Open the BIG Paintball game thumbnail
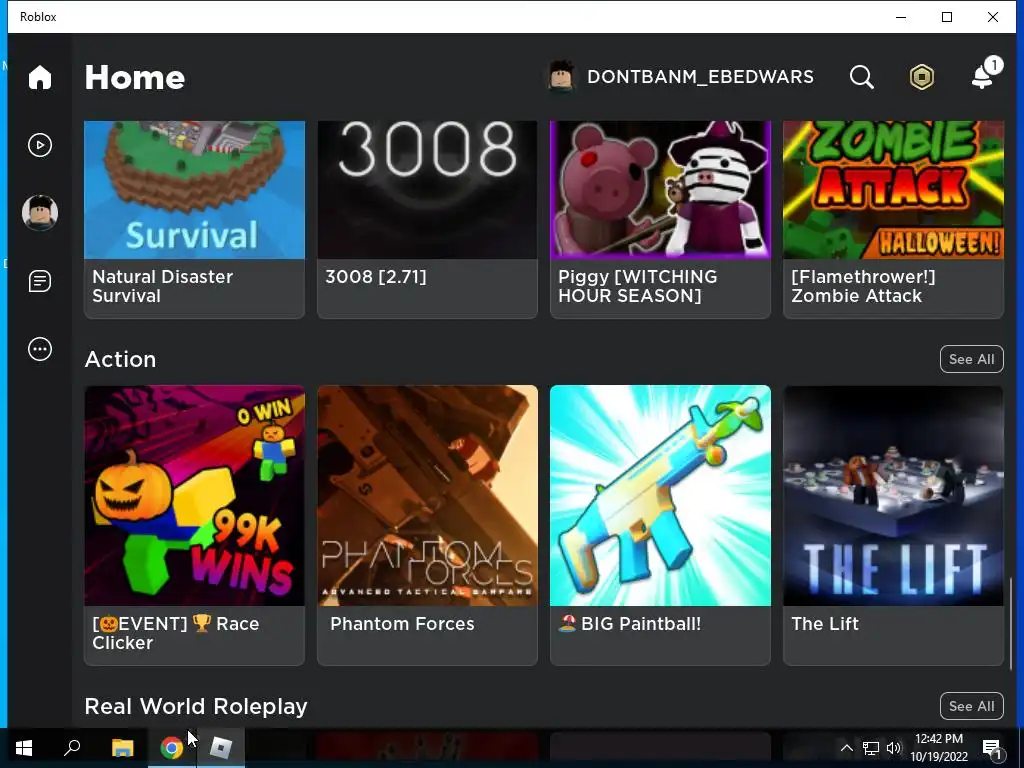1024x768 pixels. tap(660, 496)
